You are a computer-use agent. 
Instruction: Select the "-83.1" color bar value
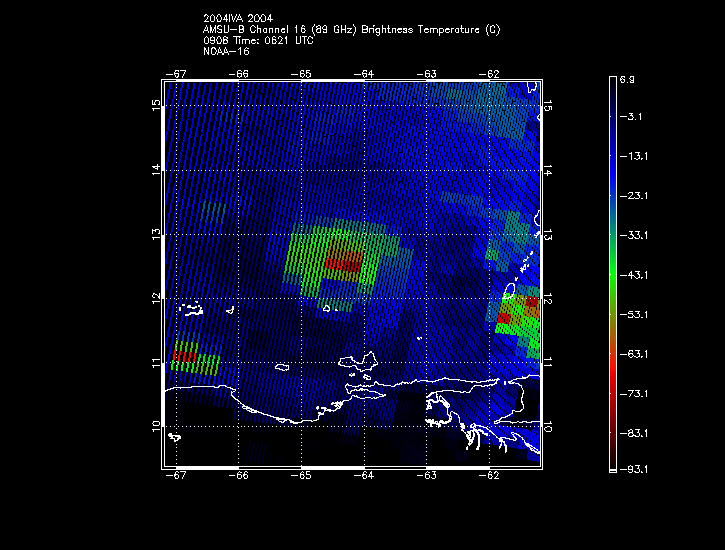[633, 434]
